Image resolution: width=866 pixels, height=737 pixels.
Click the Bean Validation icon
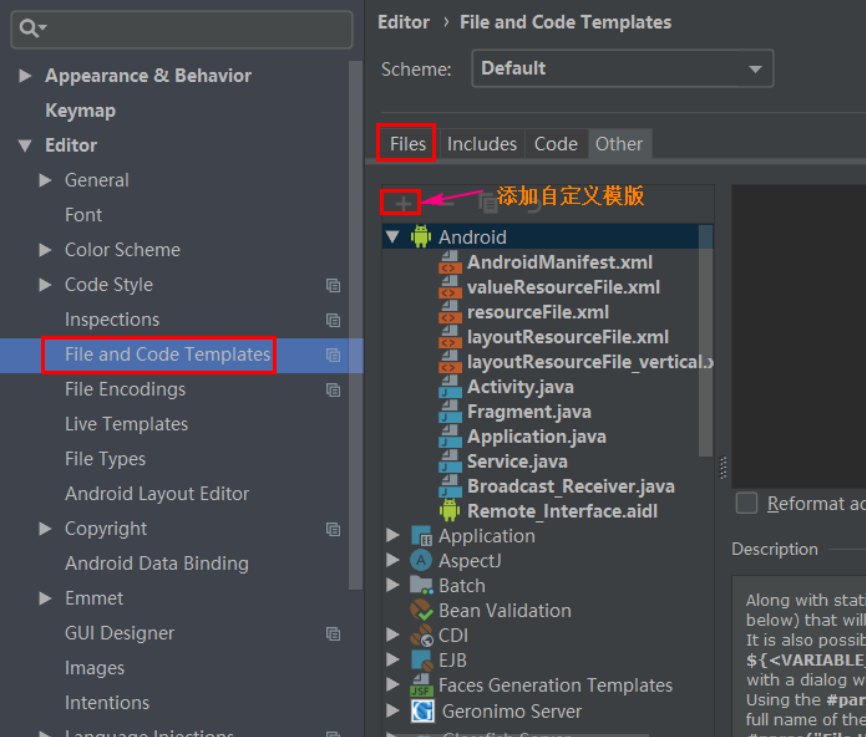421,610
